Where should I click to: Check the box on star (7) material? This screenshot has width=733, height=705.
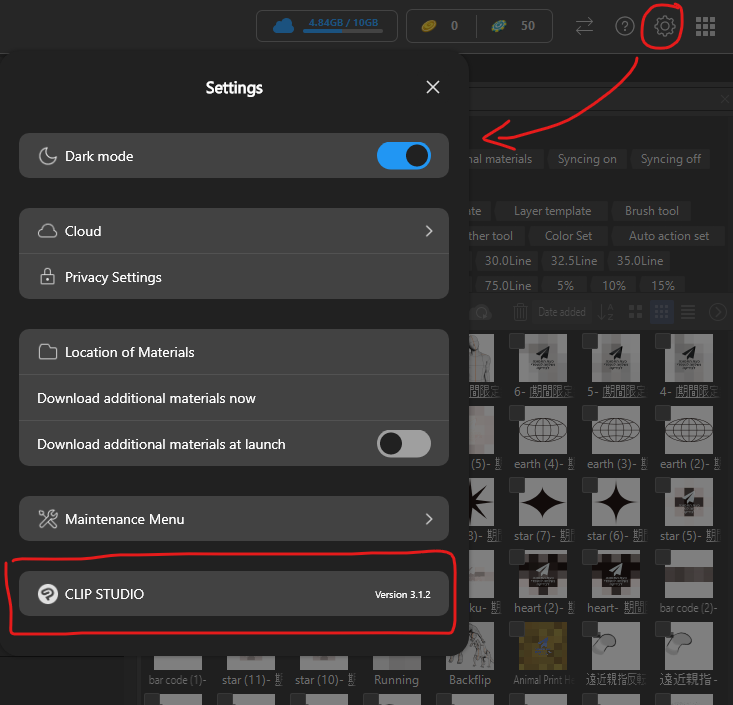tap(517, 485)
